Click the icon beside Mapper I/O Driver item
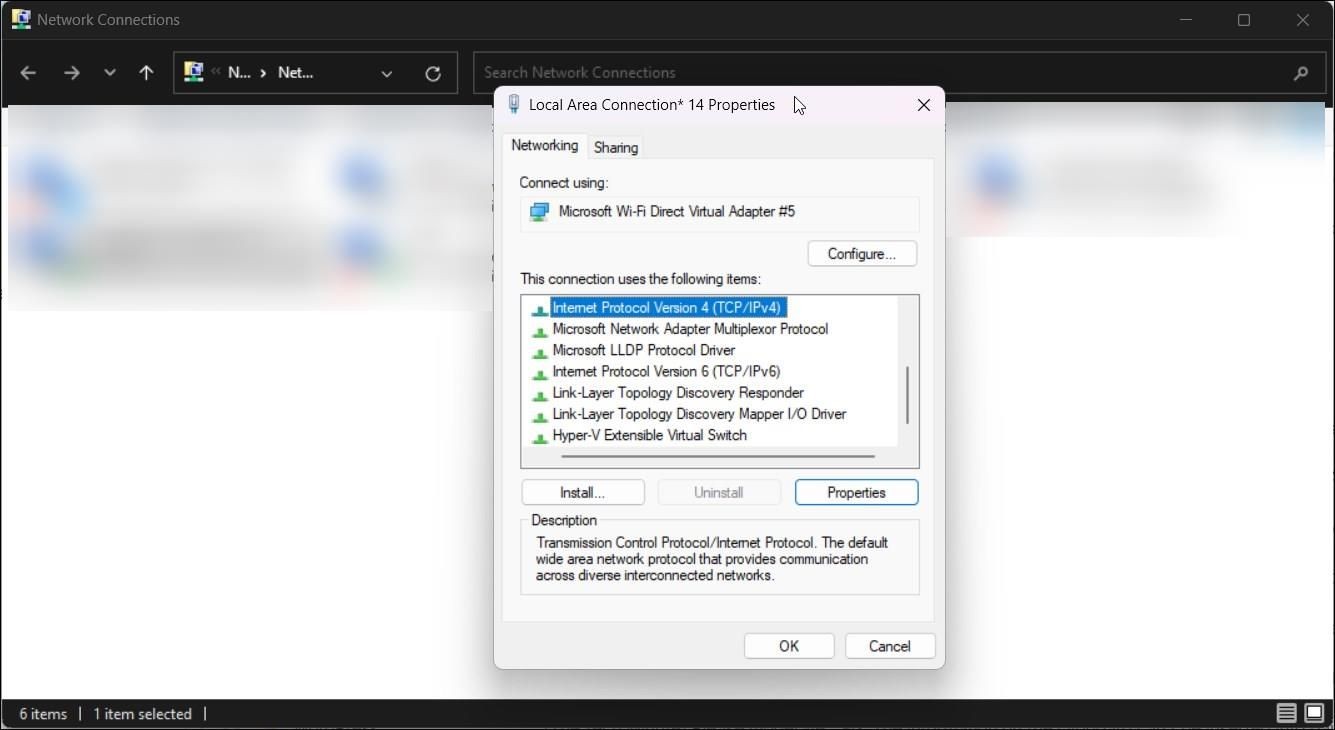 pos(539,415)
